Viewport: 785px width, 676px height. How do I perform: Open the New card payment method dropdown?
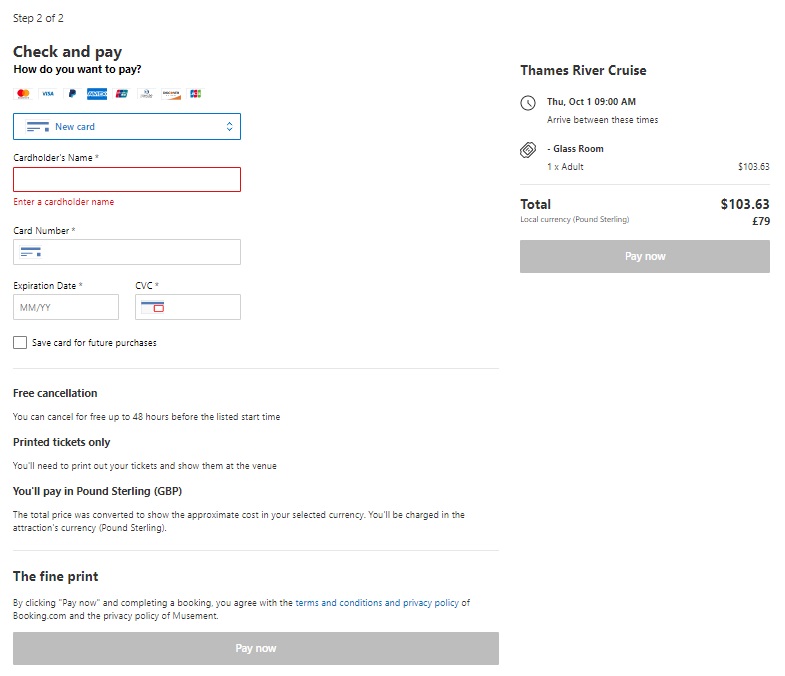point(127,127)
